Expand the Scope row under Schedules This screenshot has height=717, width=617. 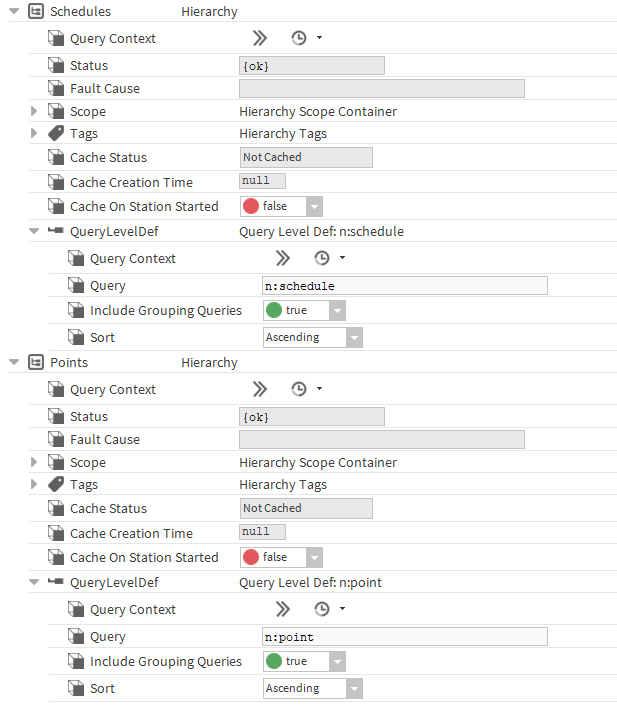(x=34, y=111)
